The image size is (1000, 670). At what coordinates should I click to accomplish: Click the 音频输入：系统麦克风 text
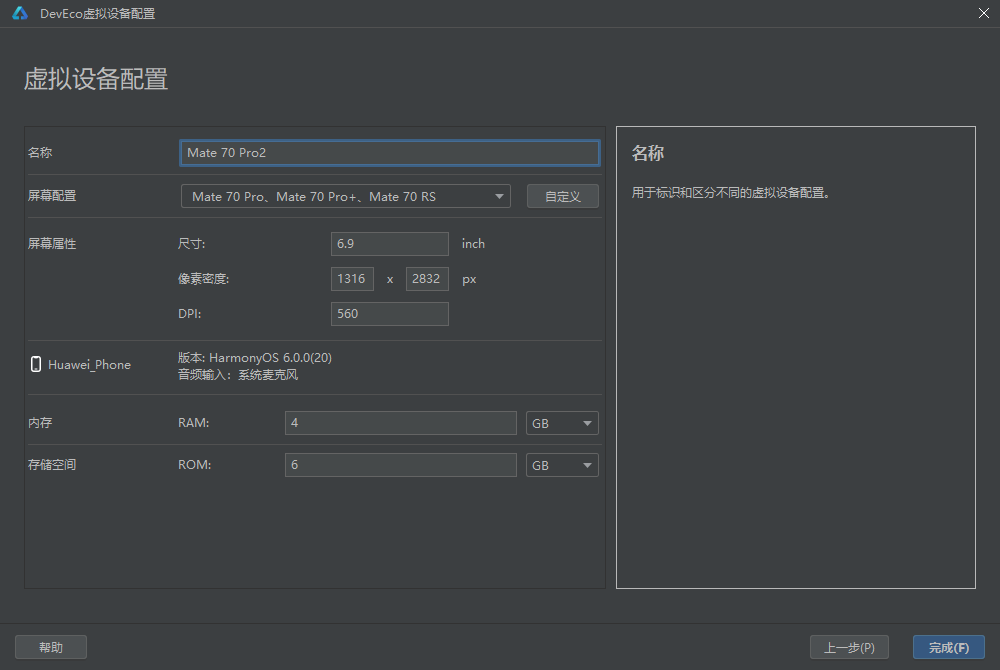pos(237,374)
